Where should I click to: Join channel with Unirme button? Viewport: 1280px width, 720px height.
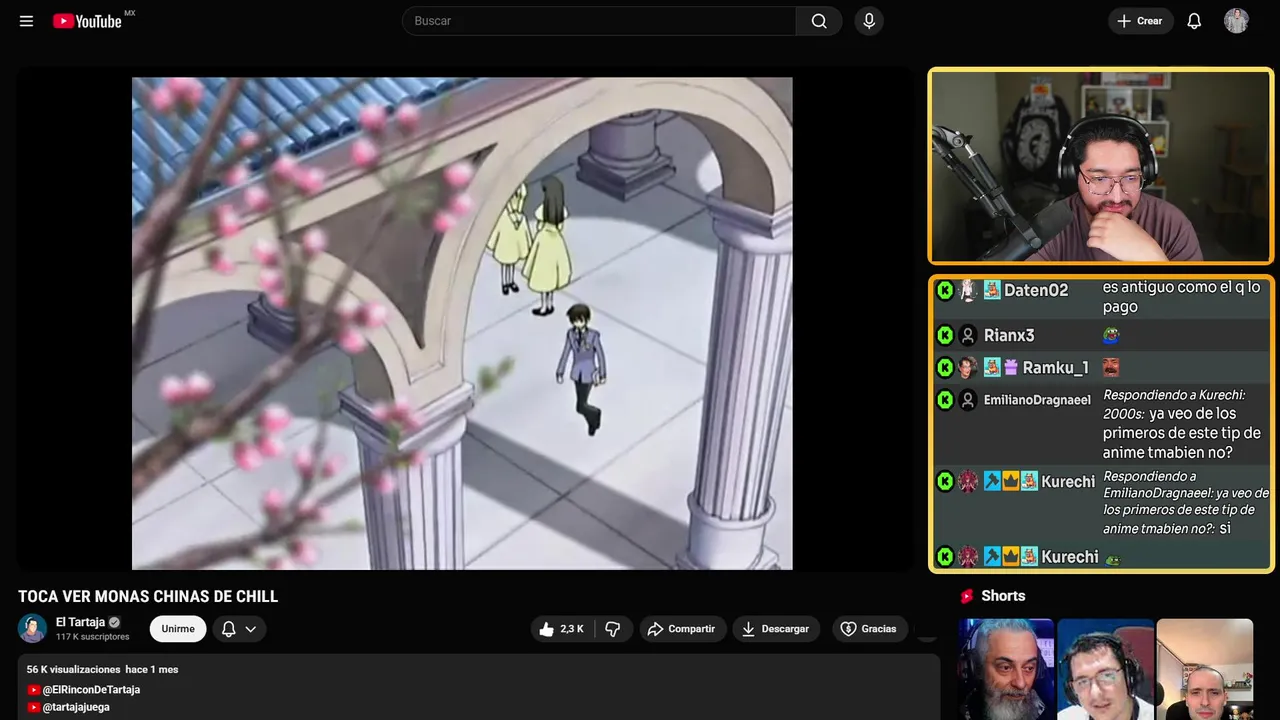[x=178, y=629]
